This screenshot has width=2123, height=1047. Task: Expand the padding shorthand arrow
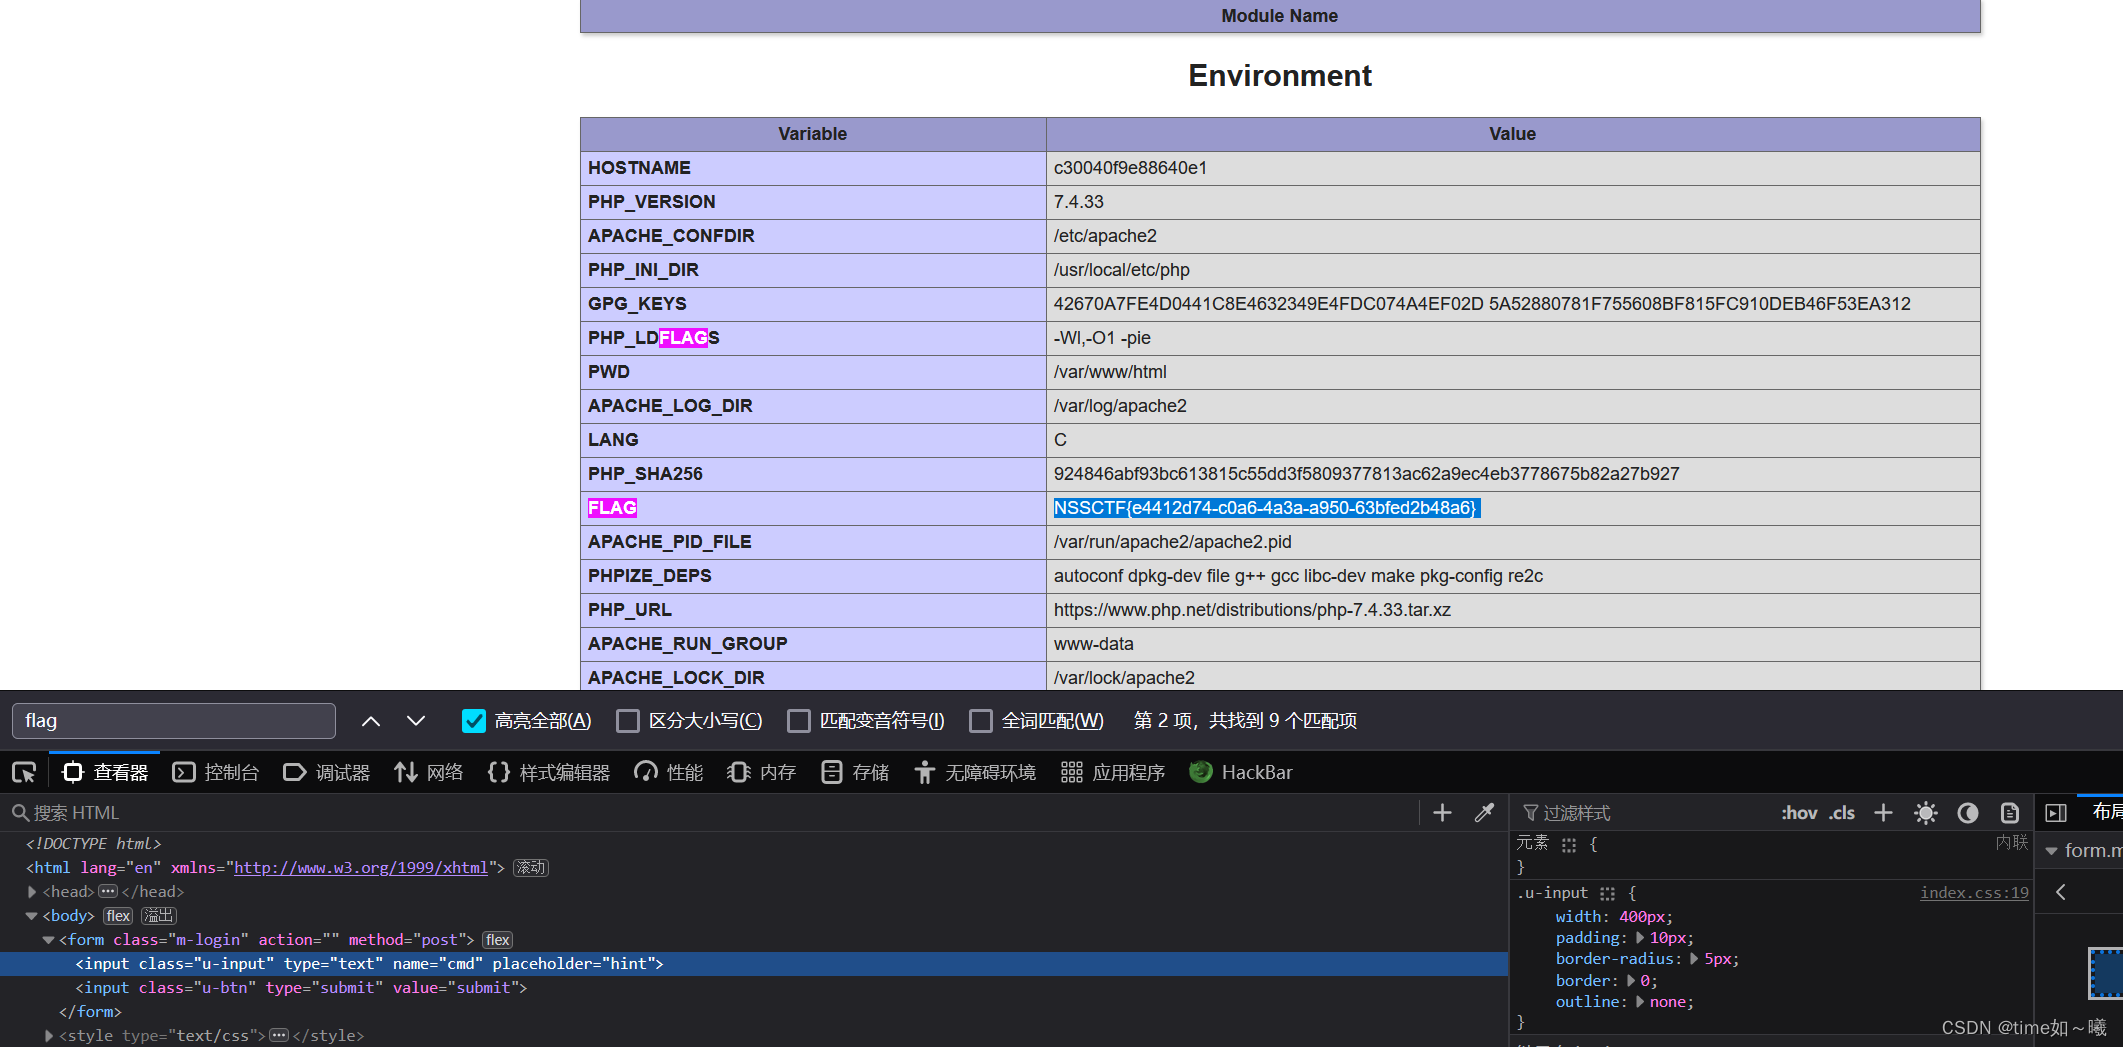pyautogui.click(x=1640, y=938)
